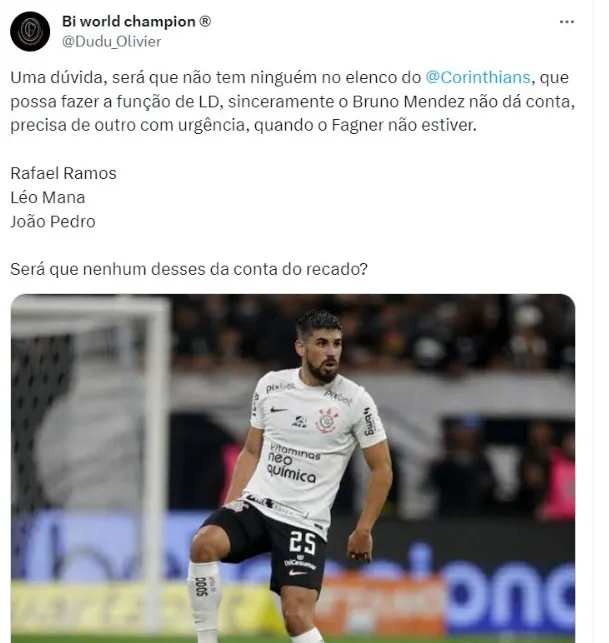Click the registered symbol beside the display name
This screenshot has width=609, height=643.
point(205,21)
